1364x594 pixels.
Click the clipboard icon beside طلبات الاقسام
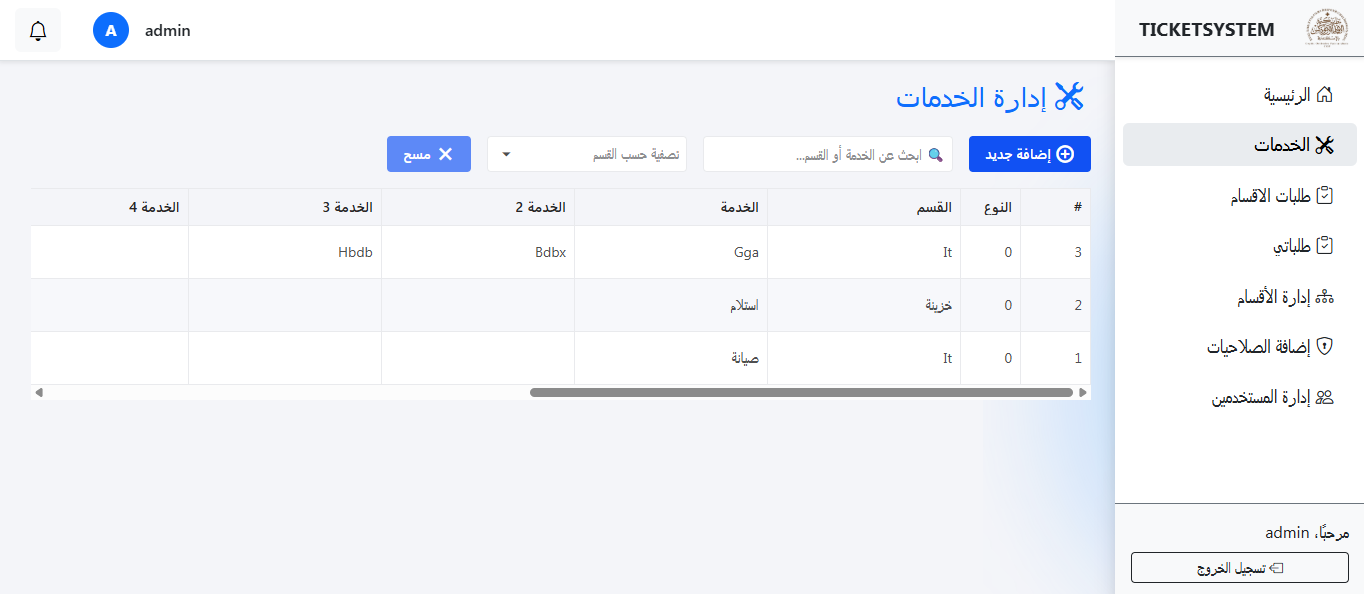click(x=1325, y=196)
